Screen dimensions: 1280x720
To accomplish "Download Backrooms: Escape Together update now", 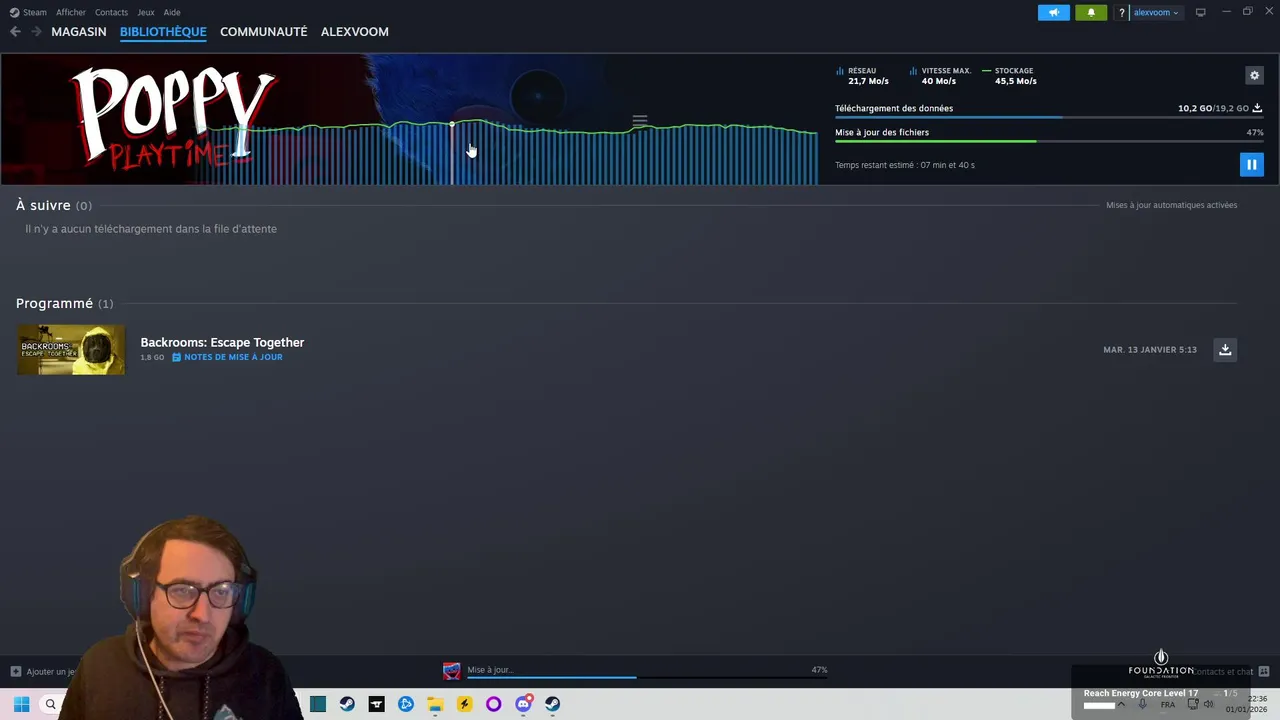I will [x=1225, y=349].
